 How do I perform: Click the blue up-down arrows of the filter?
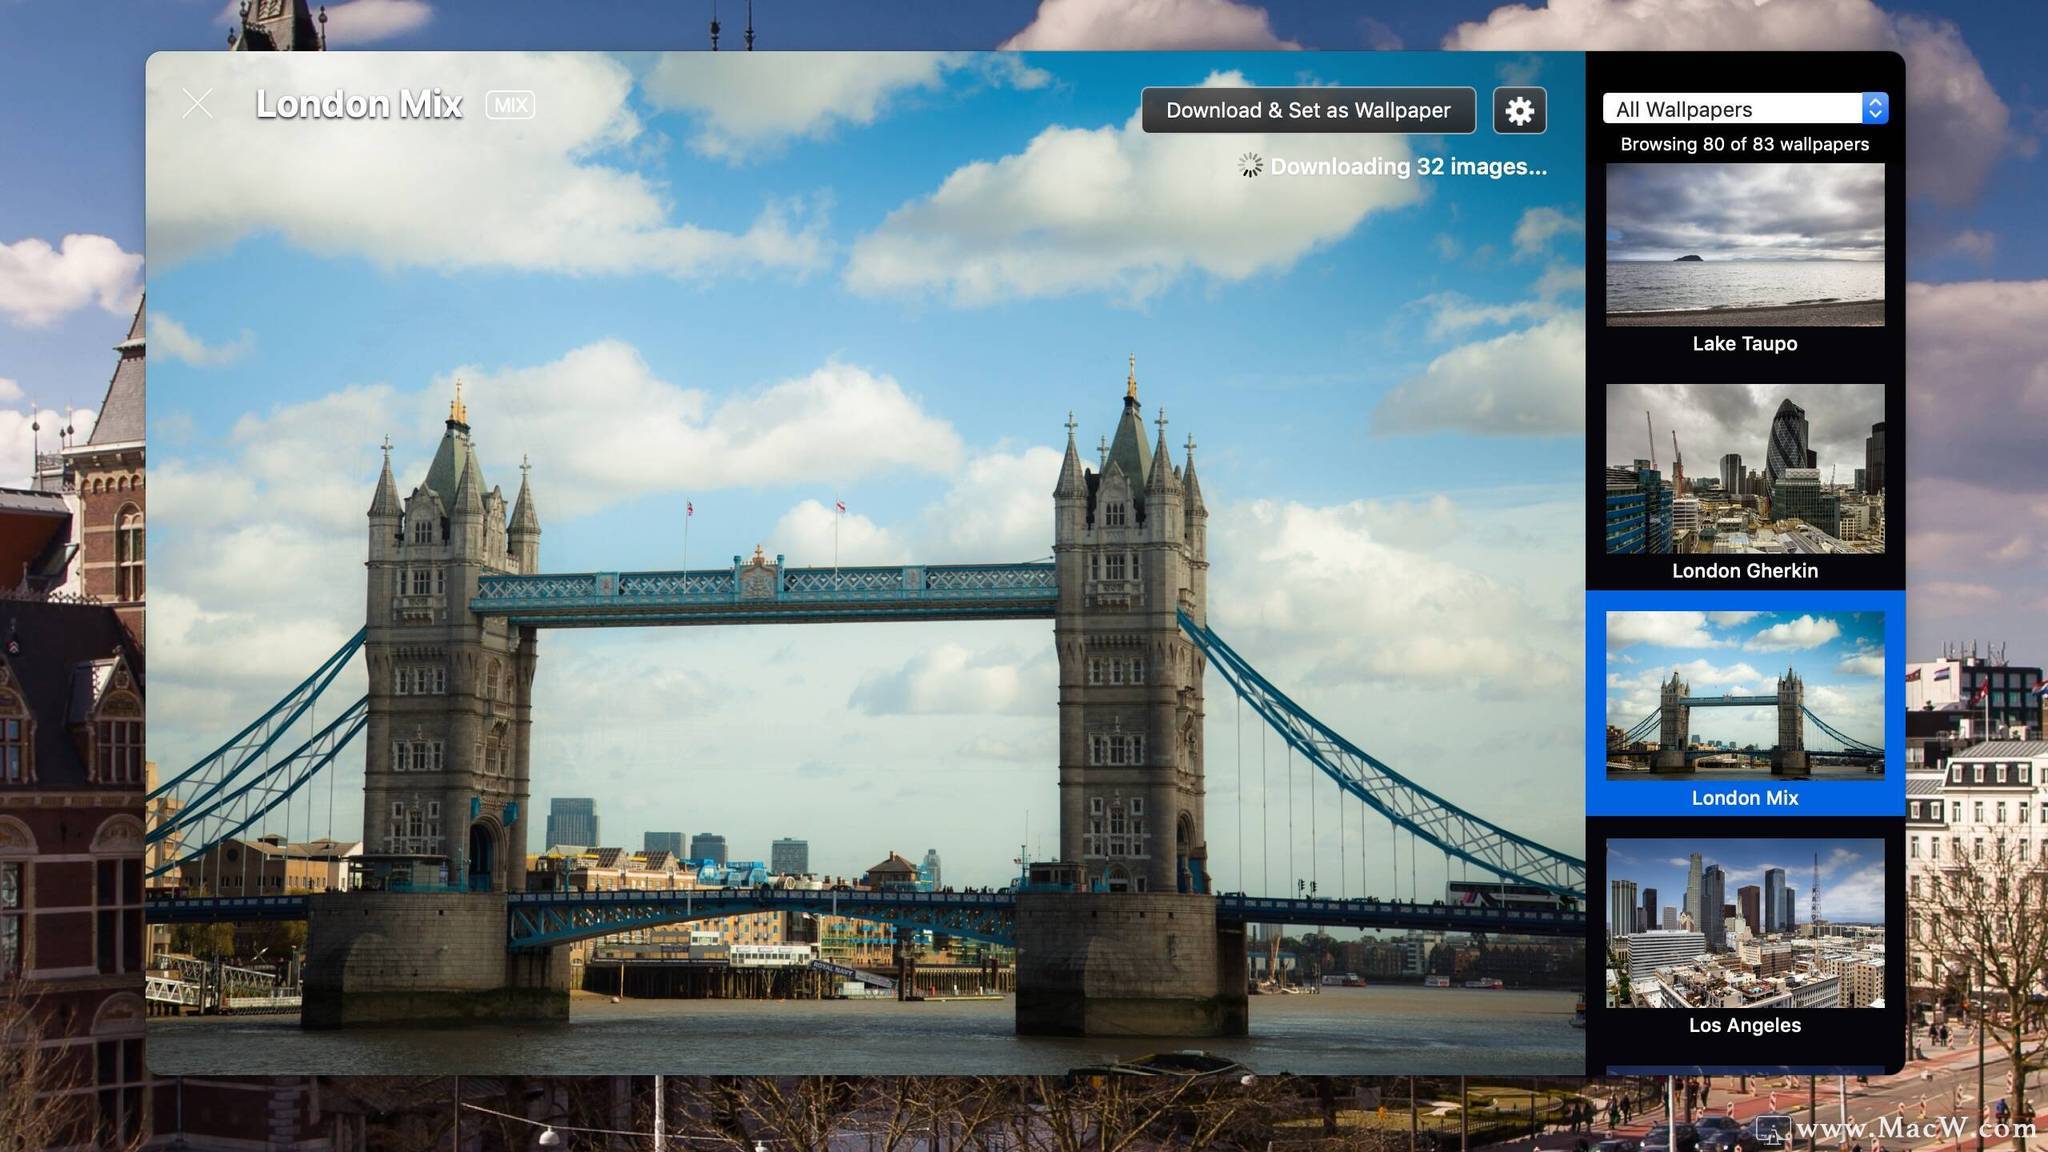[1875, 109]
